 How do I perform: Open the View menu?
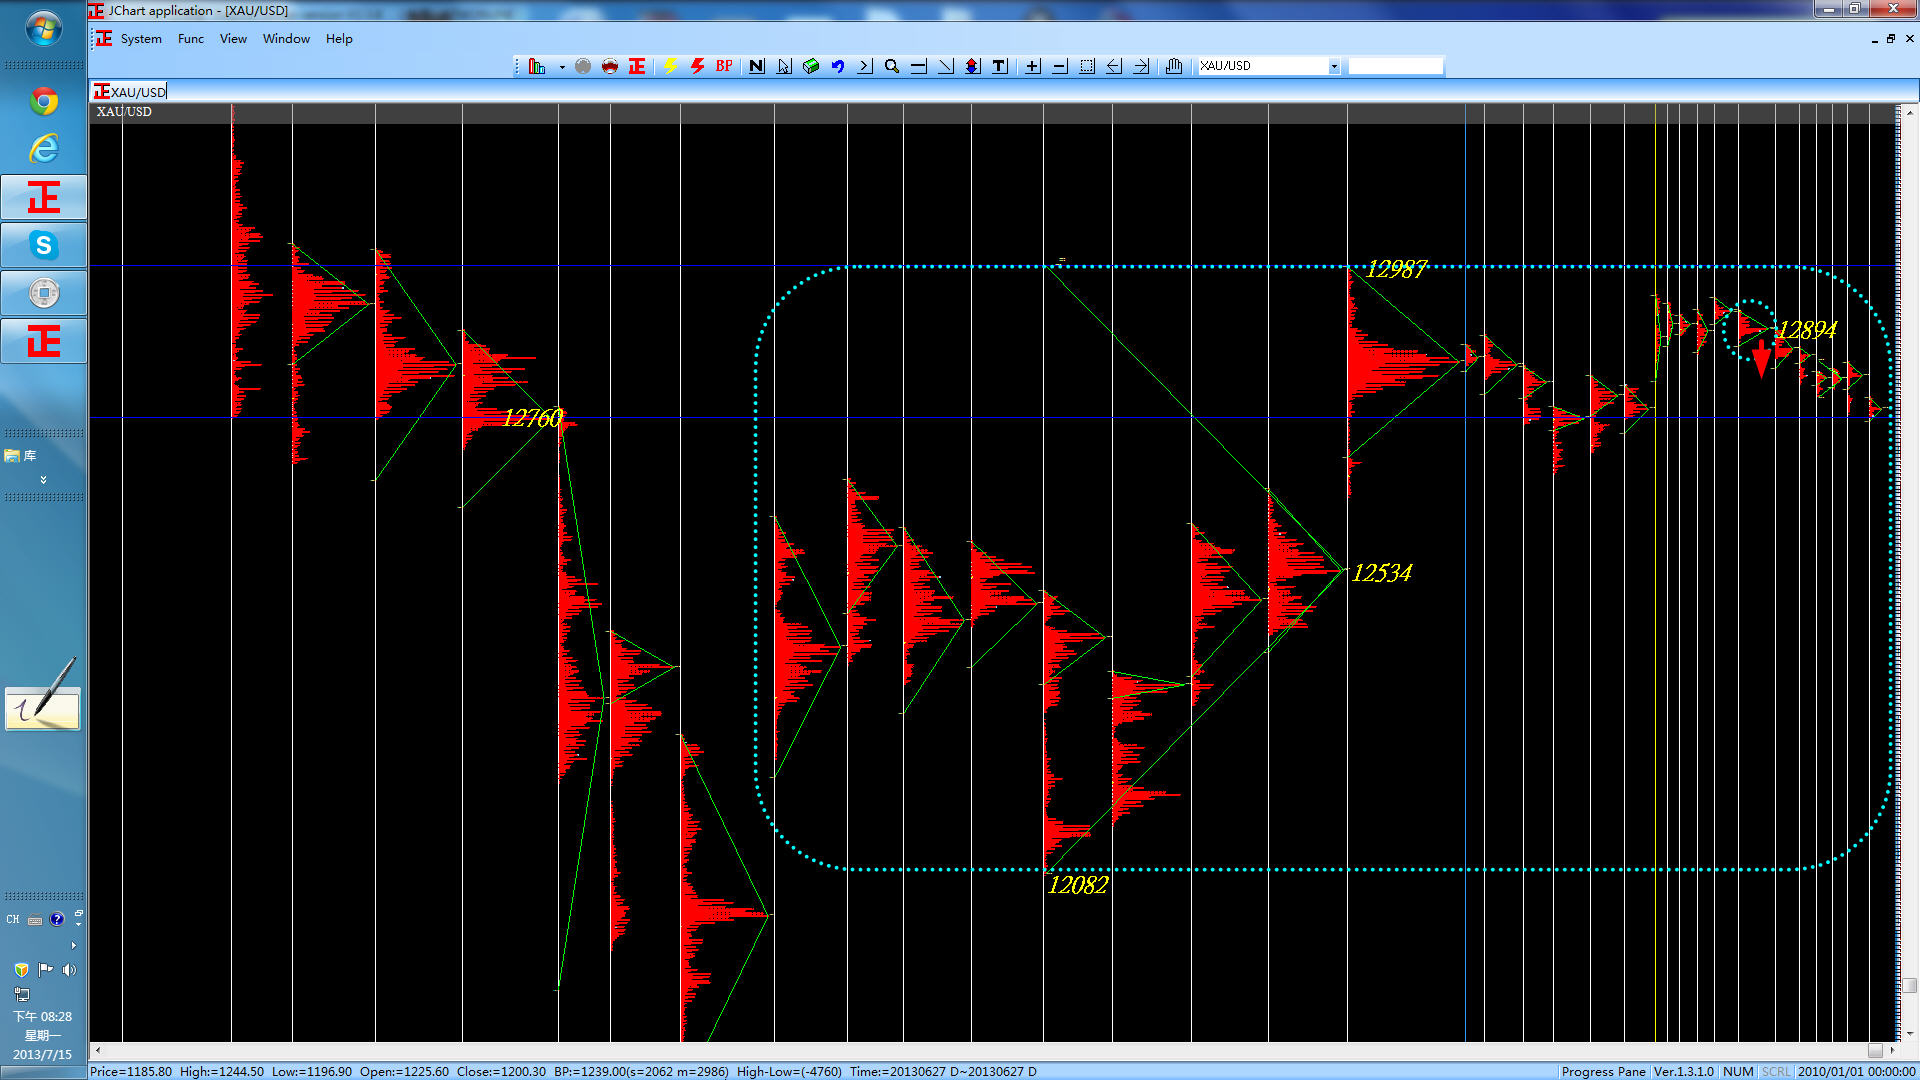tap(233, 39)
